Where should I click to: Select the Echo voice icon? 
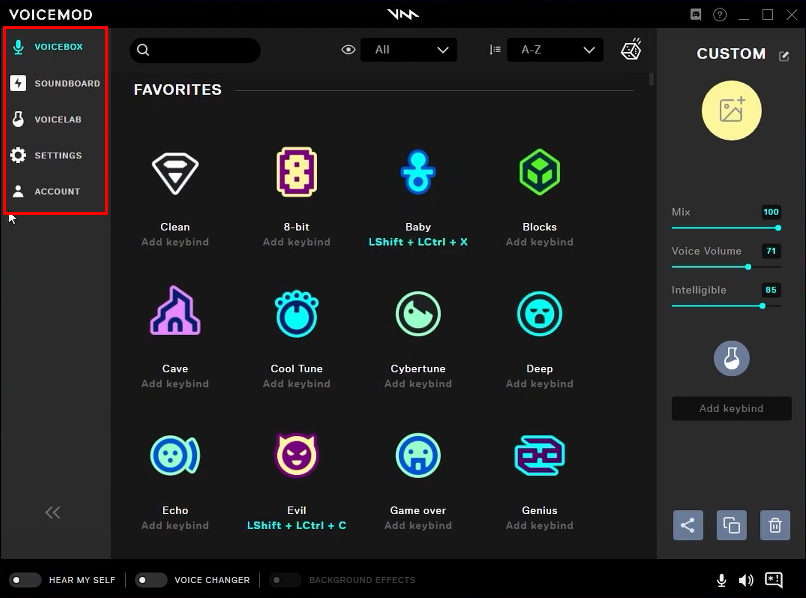click(175, 455)
